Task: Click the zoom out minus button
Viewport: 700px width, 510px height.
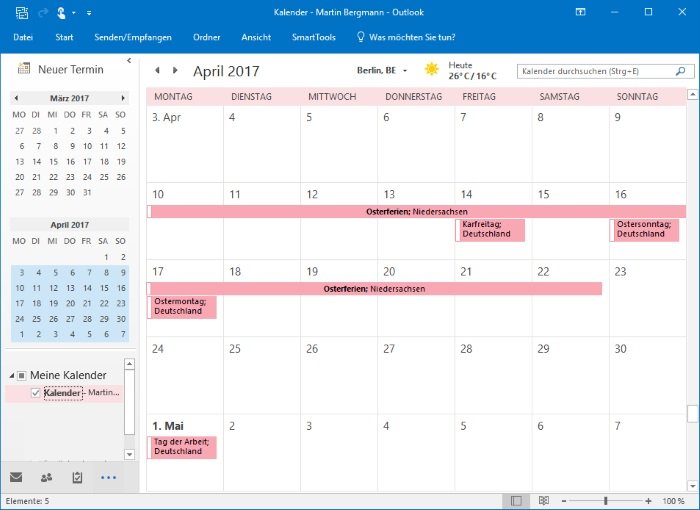Action: pyautogui.click(x=564, y=501)
